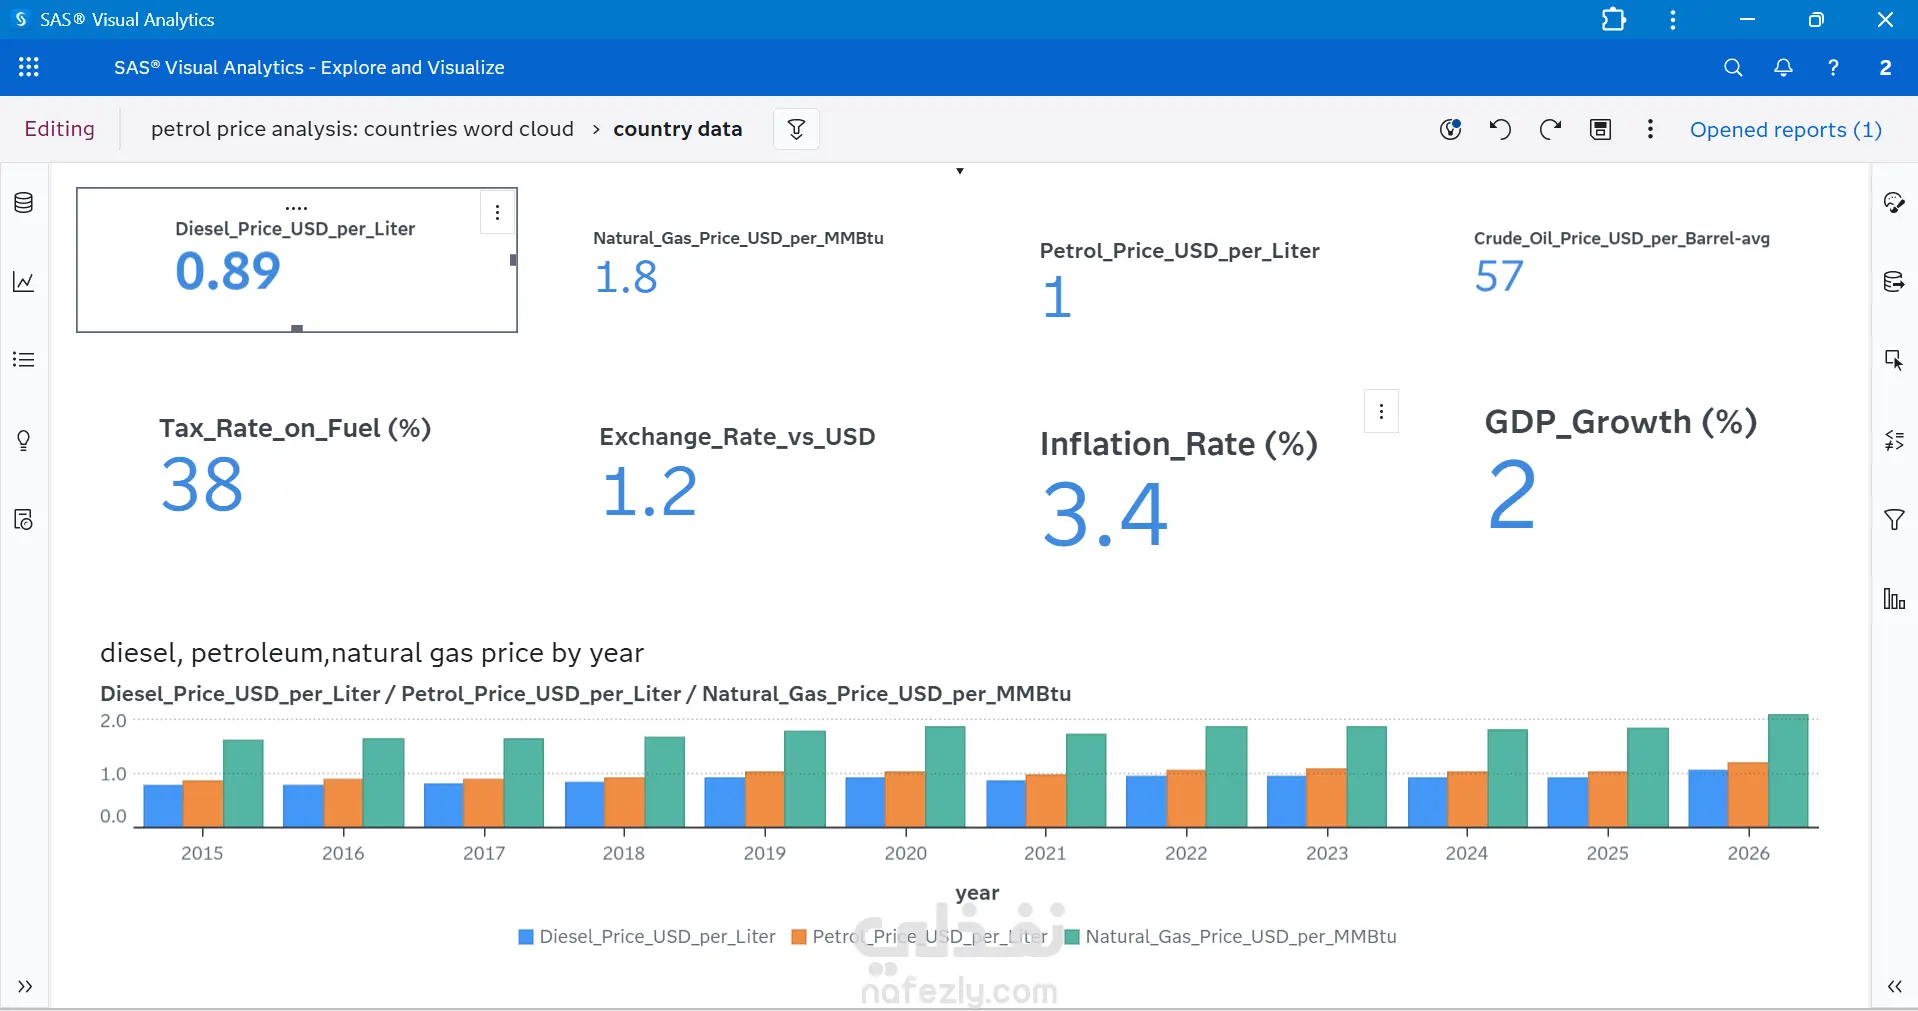
Task: Click the page filter funnel icon beside country data
Action: [797, 129]
